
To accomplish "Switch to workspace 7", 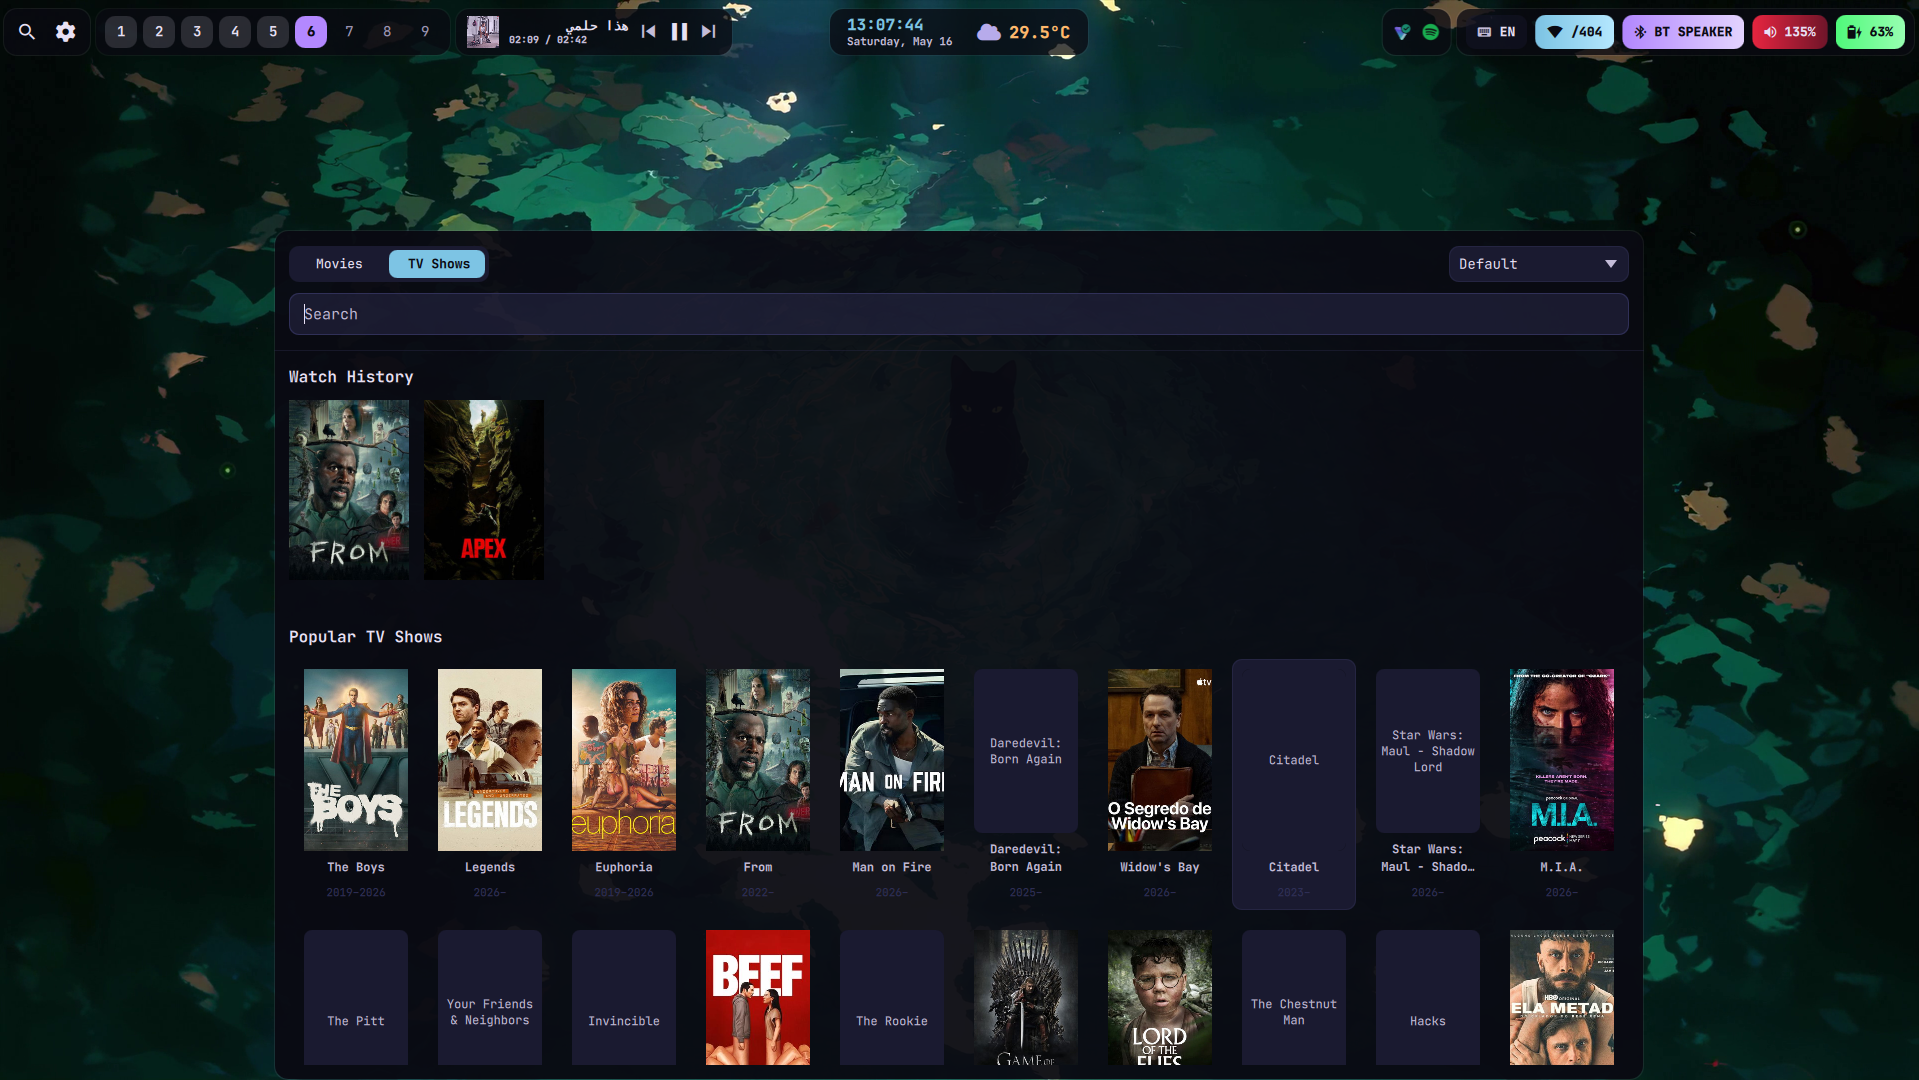I will [x=349, y=32].
